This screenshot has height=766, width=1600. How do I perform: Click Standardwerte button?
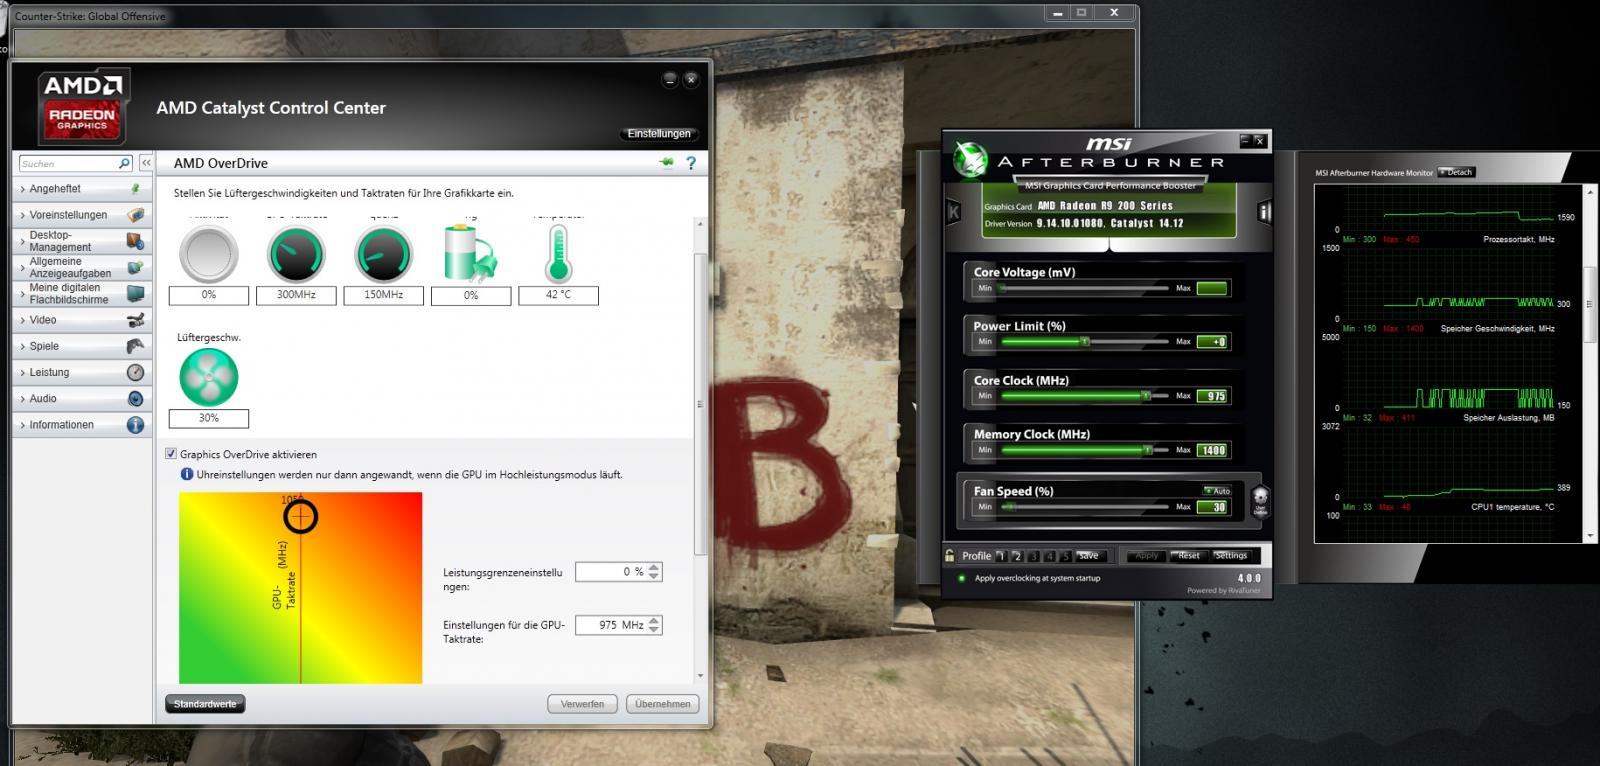(x=205, y=704)
